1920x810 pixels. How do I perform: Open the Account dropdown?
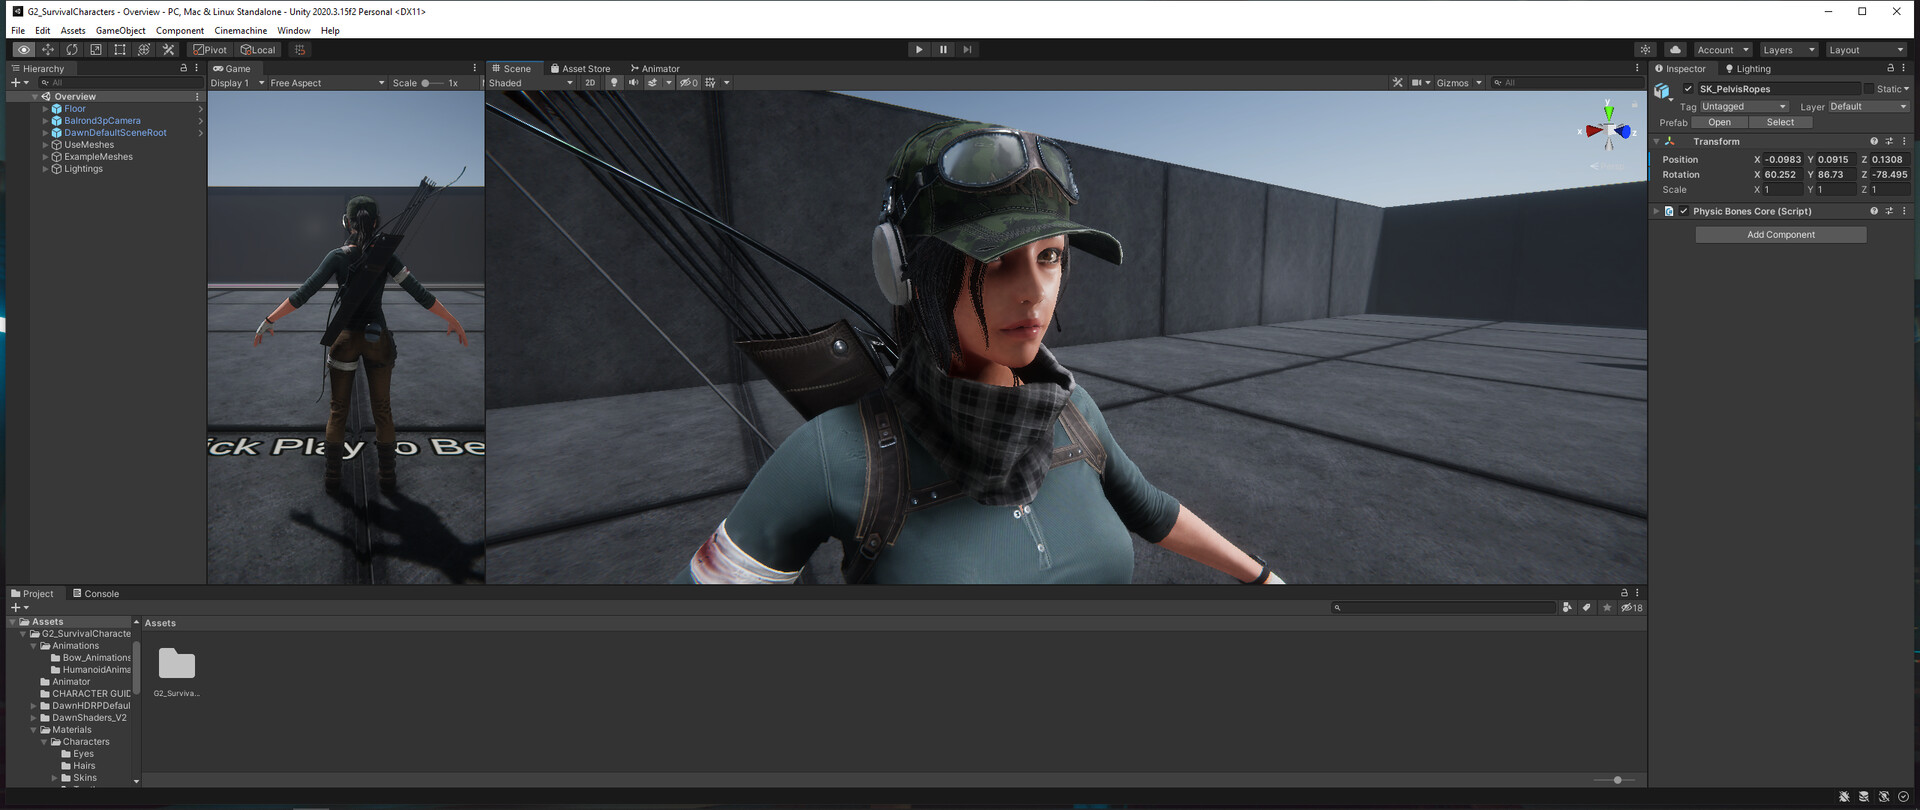pos(1723,49)
